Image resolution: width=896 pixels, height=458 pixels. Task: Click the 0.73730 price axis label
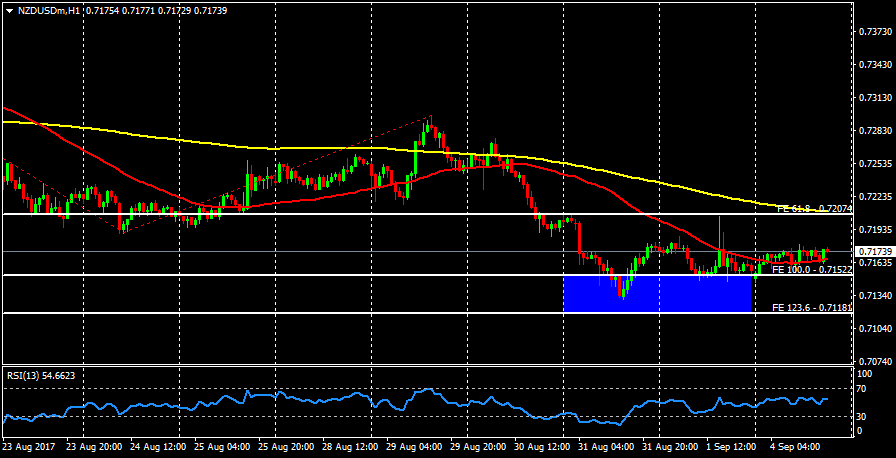(x=875, y=32)
